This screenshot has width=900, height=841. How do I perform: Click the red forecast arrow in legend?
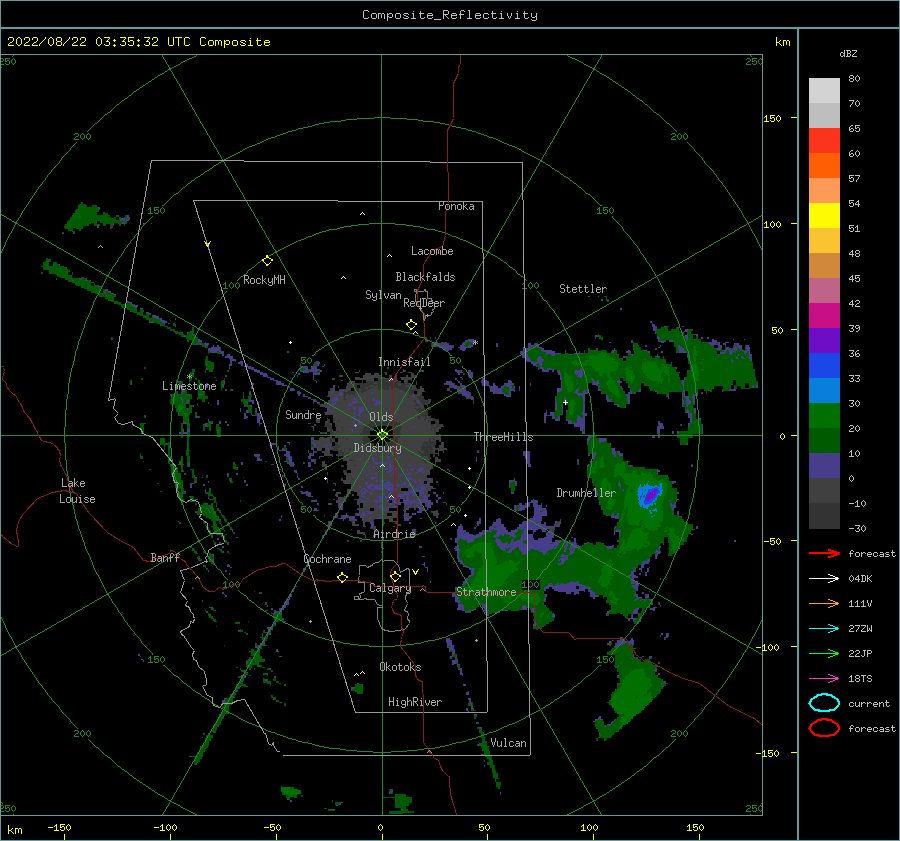824,553
